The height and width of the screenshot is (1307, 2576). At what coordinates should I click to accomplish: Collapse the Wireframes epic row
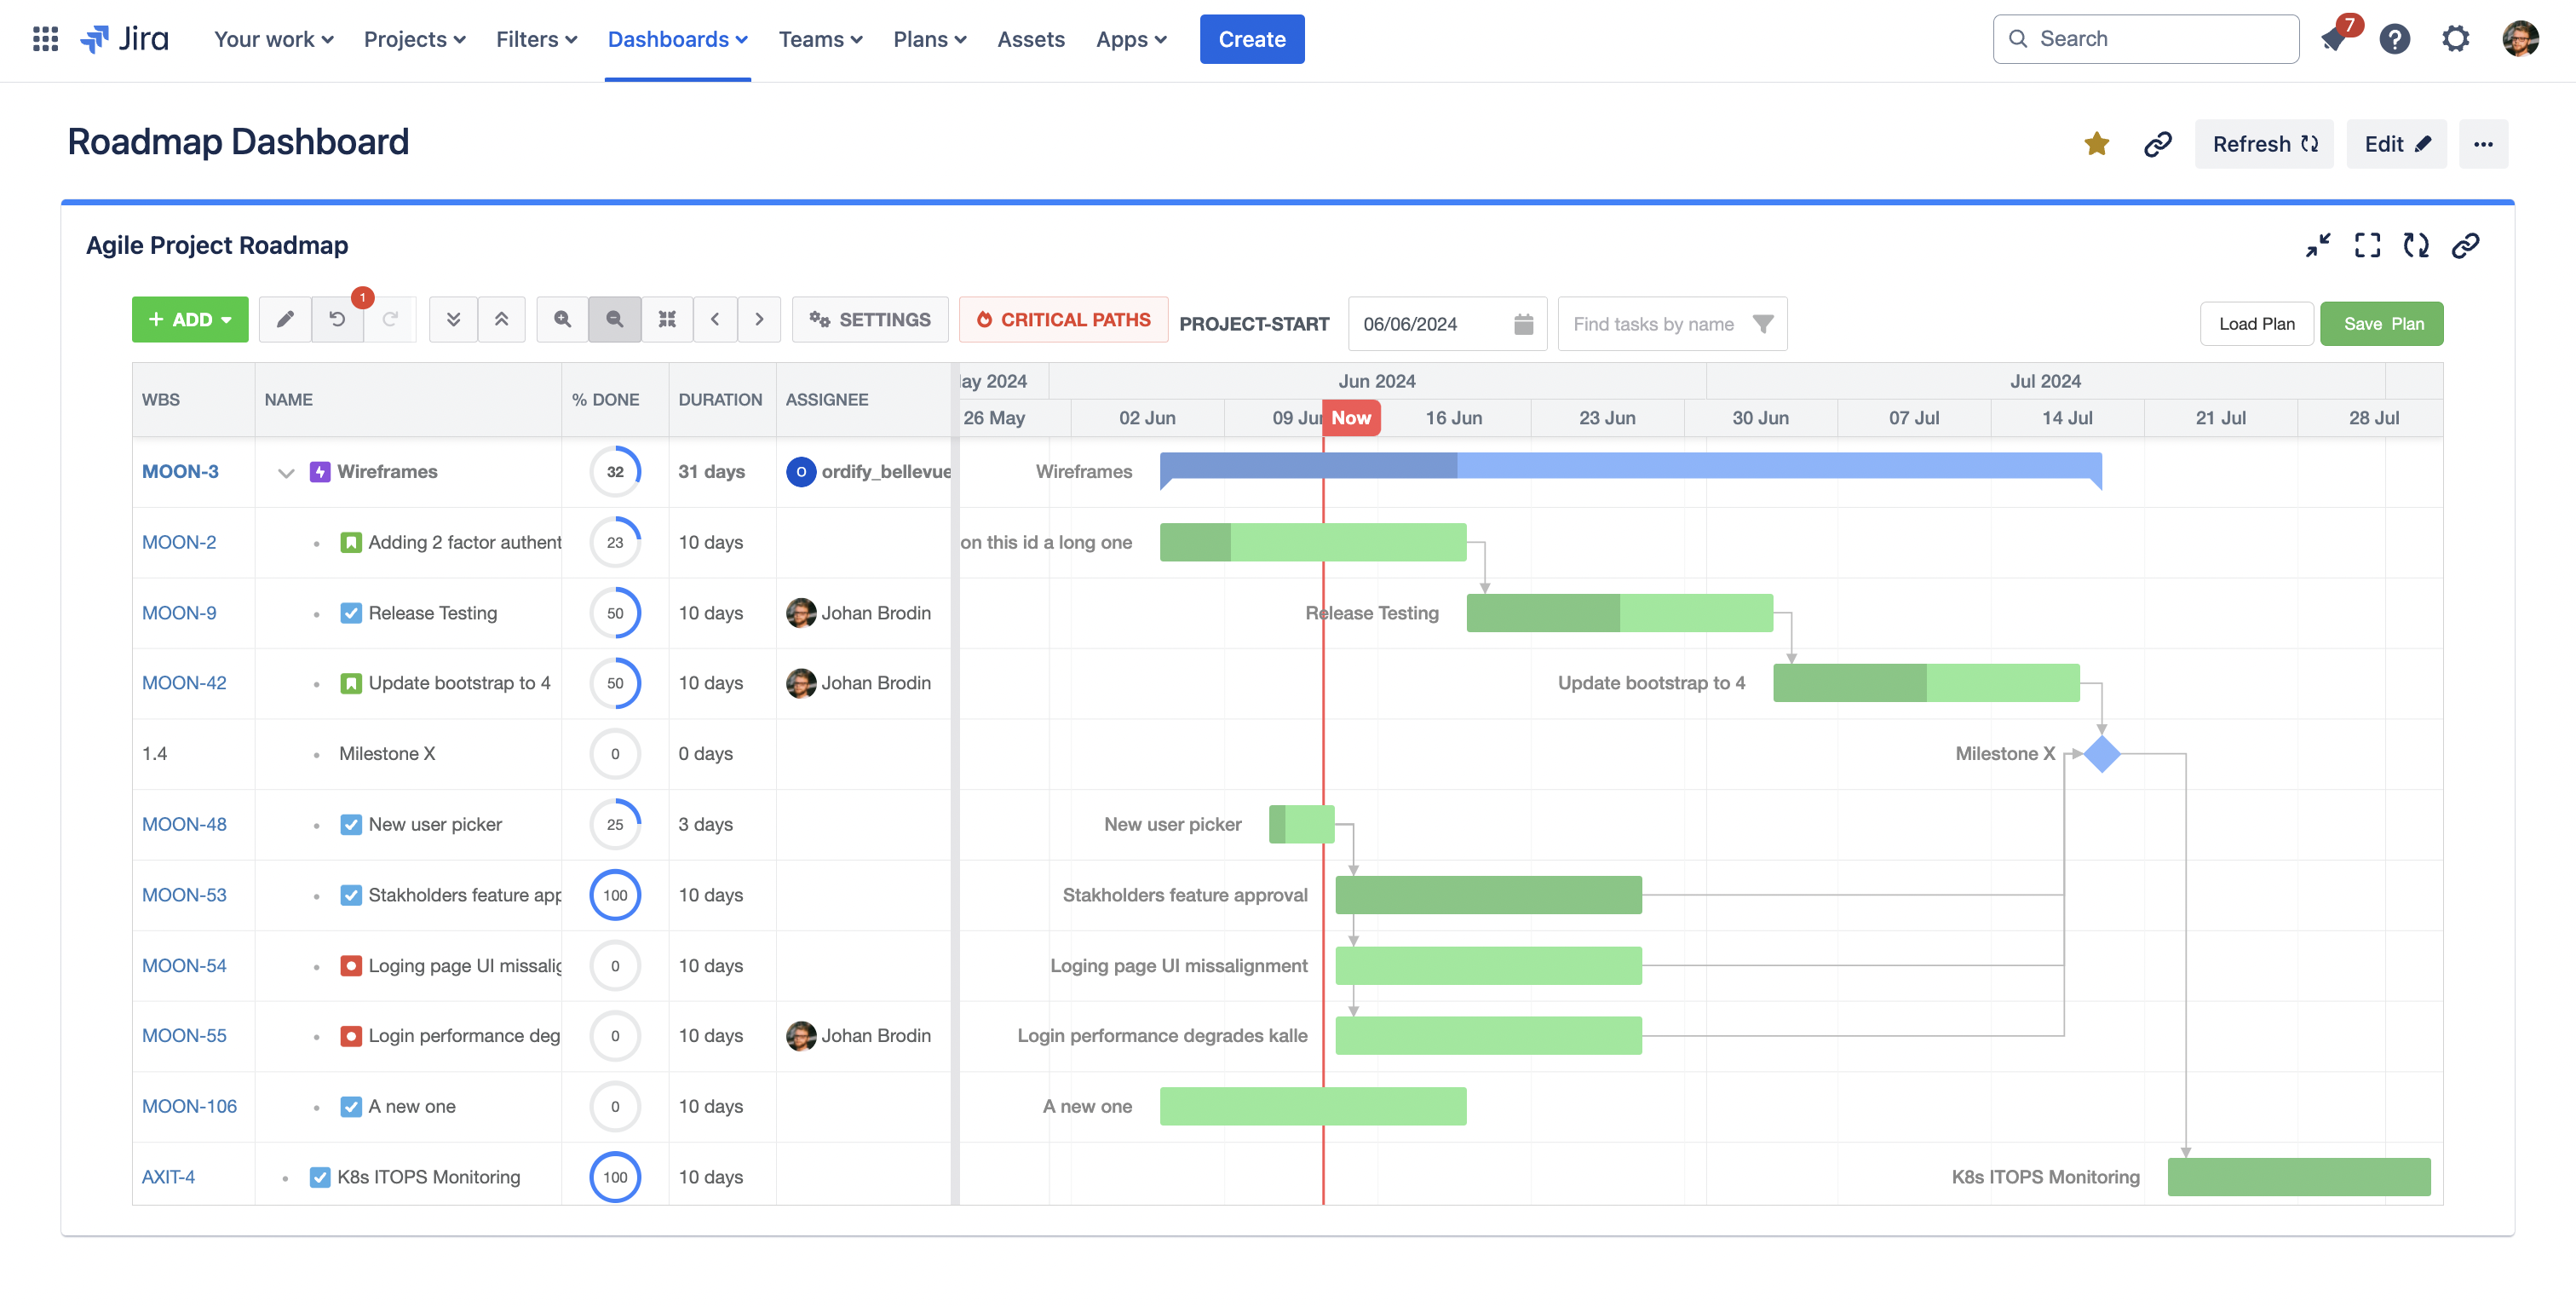point(286,472)
